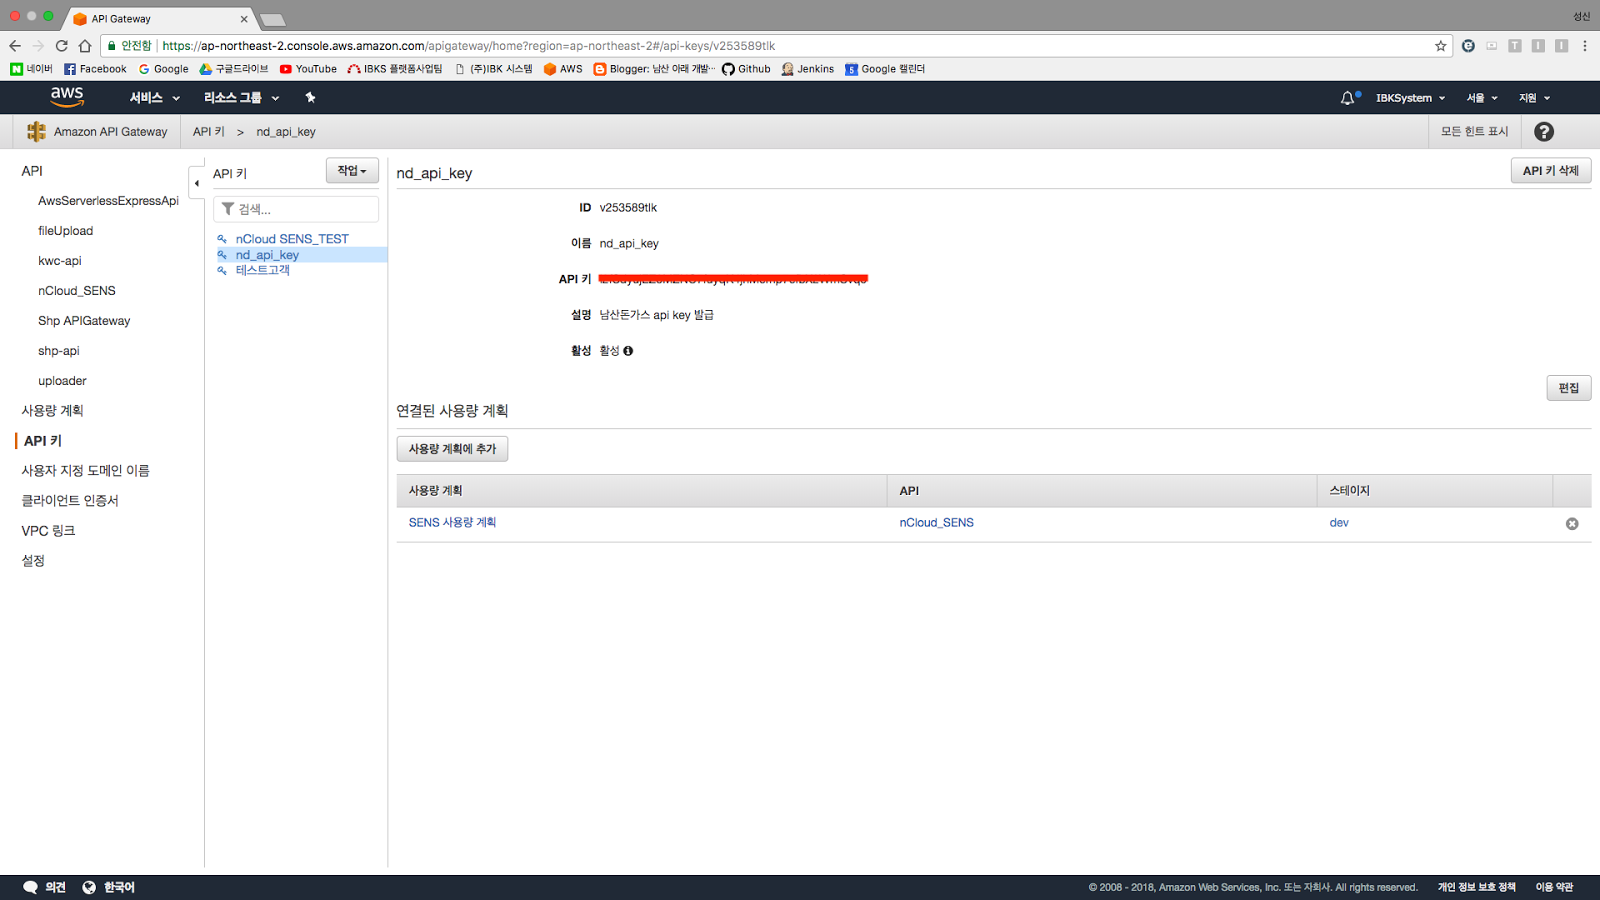The width and height of the screenshot is (1600, 900).
Task: Select the fileUpload API
Action: coord(65,231)
